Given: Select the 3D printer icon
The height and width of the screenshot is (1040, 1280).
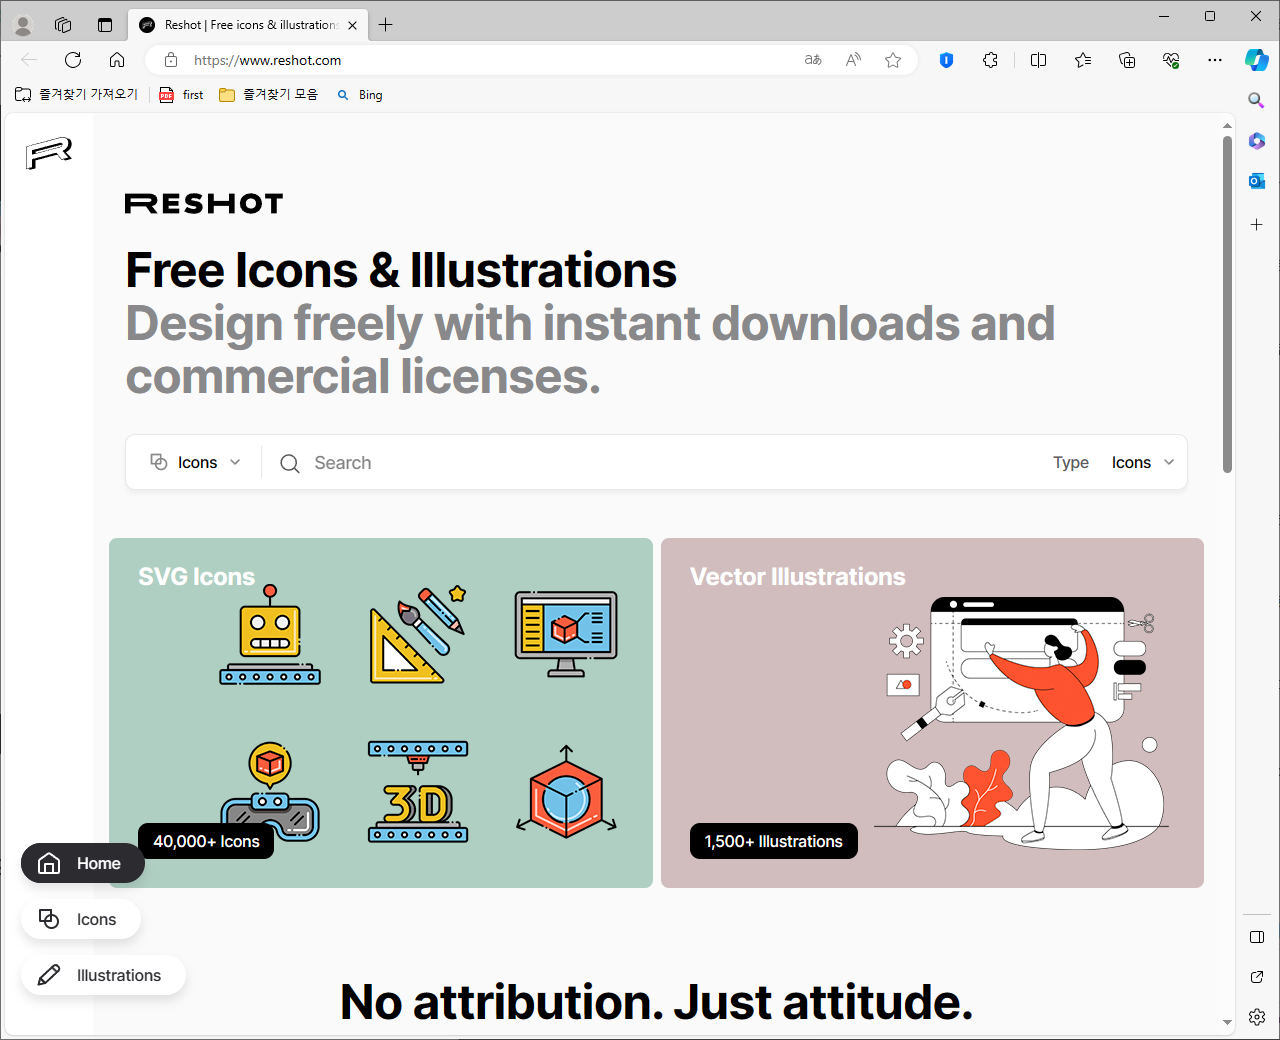Looking at the screenshot, I should (x=418, y=791).
